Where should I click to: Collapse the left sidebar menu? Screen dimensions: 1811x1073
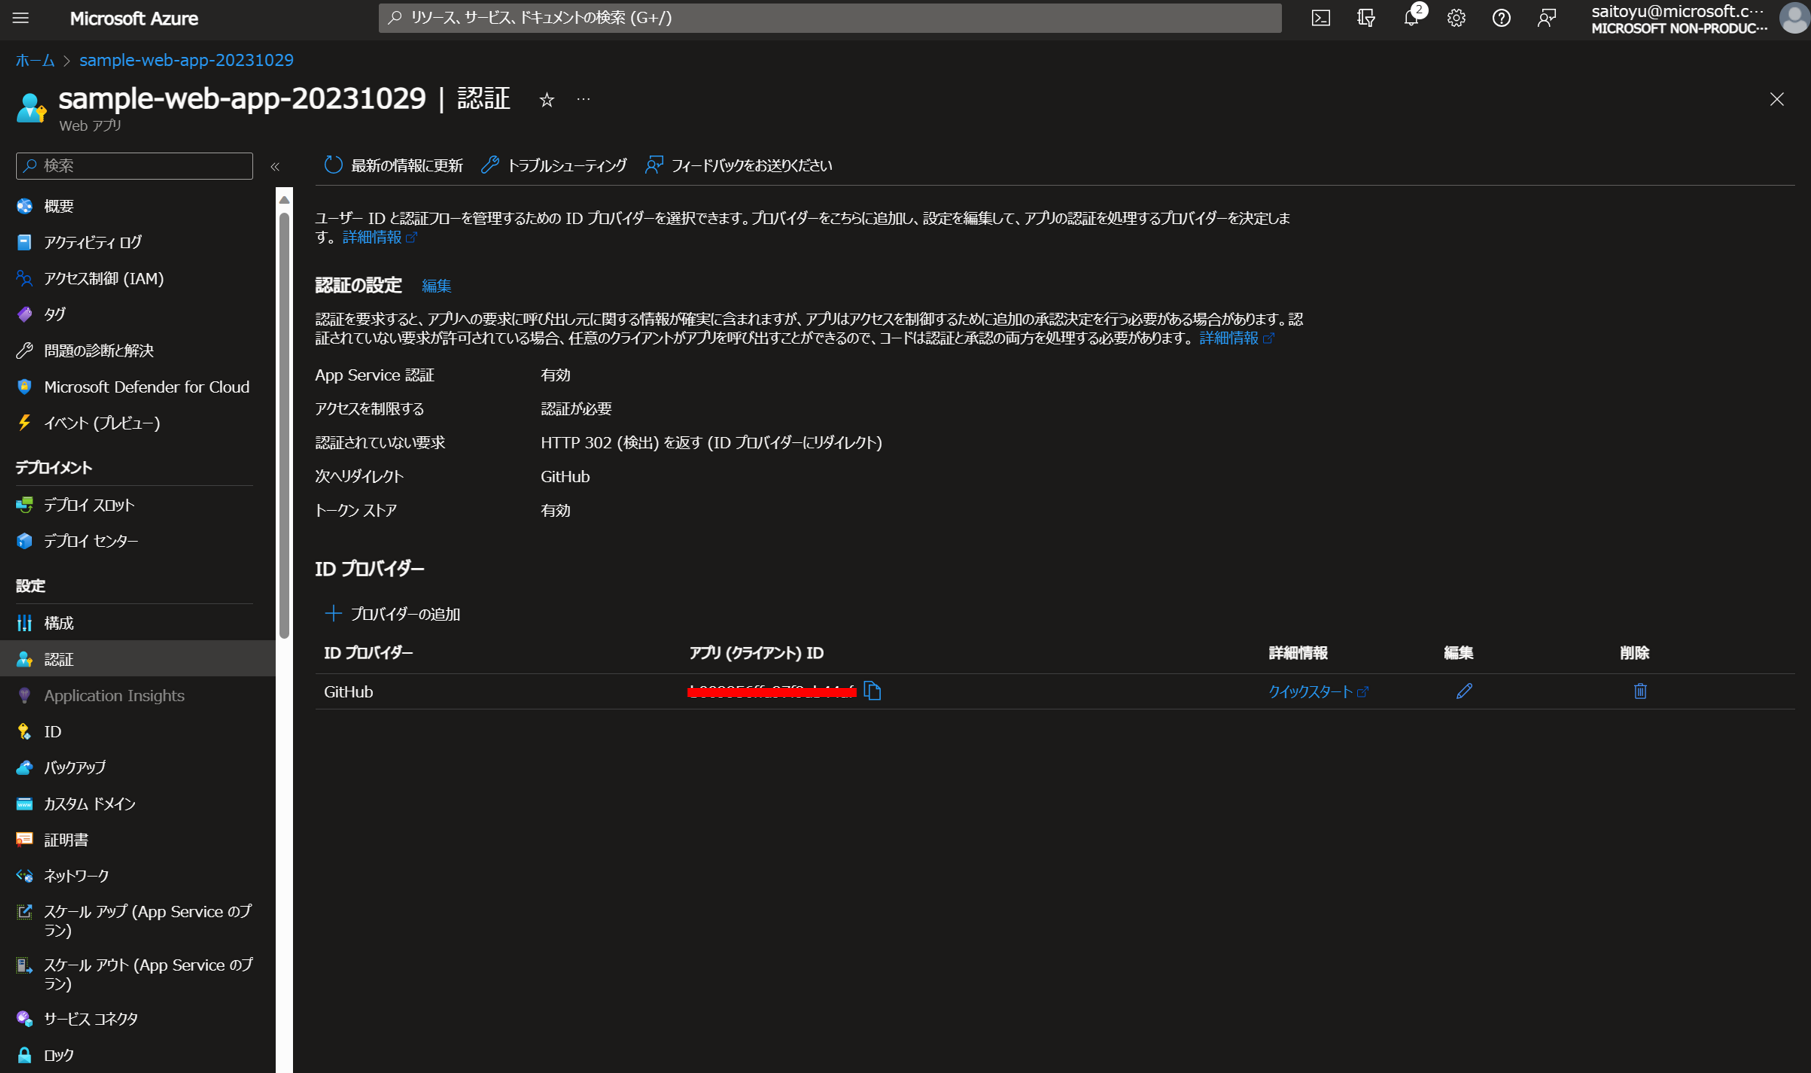(x=275, y=166)
